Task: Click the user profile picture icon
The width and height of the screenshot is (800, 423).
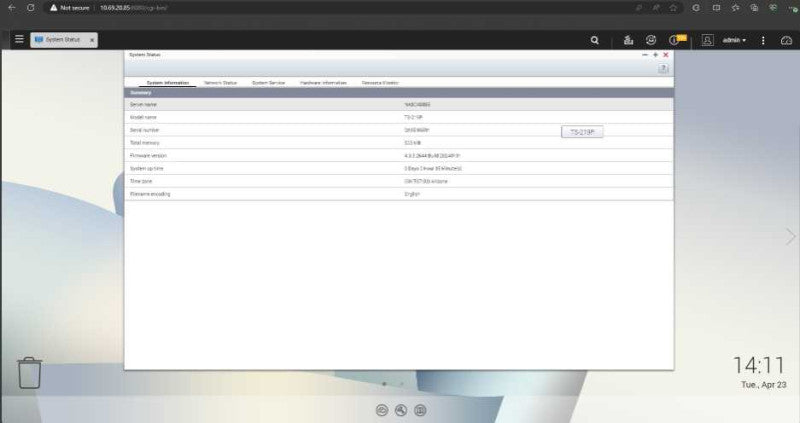Action: [x=707, y=40]
